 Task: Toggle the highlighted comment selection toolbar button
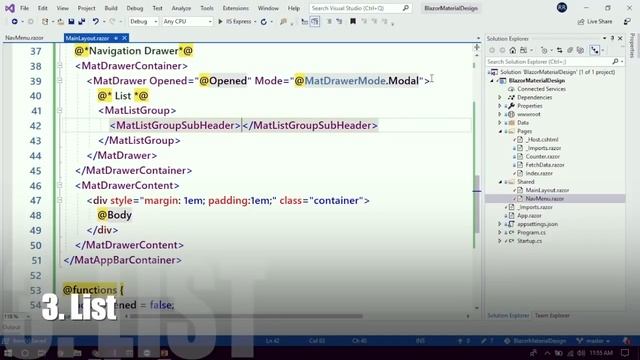click(x=315, y=22)
